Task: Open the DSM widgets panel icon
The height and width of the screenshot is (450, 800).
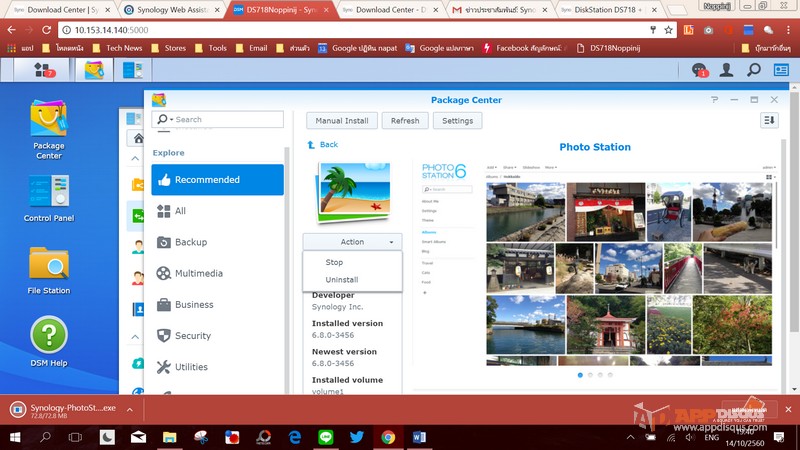Action: click(781, 70)
